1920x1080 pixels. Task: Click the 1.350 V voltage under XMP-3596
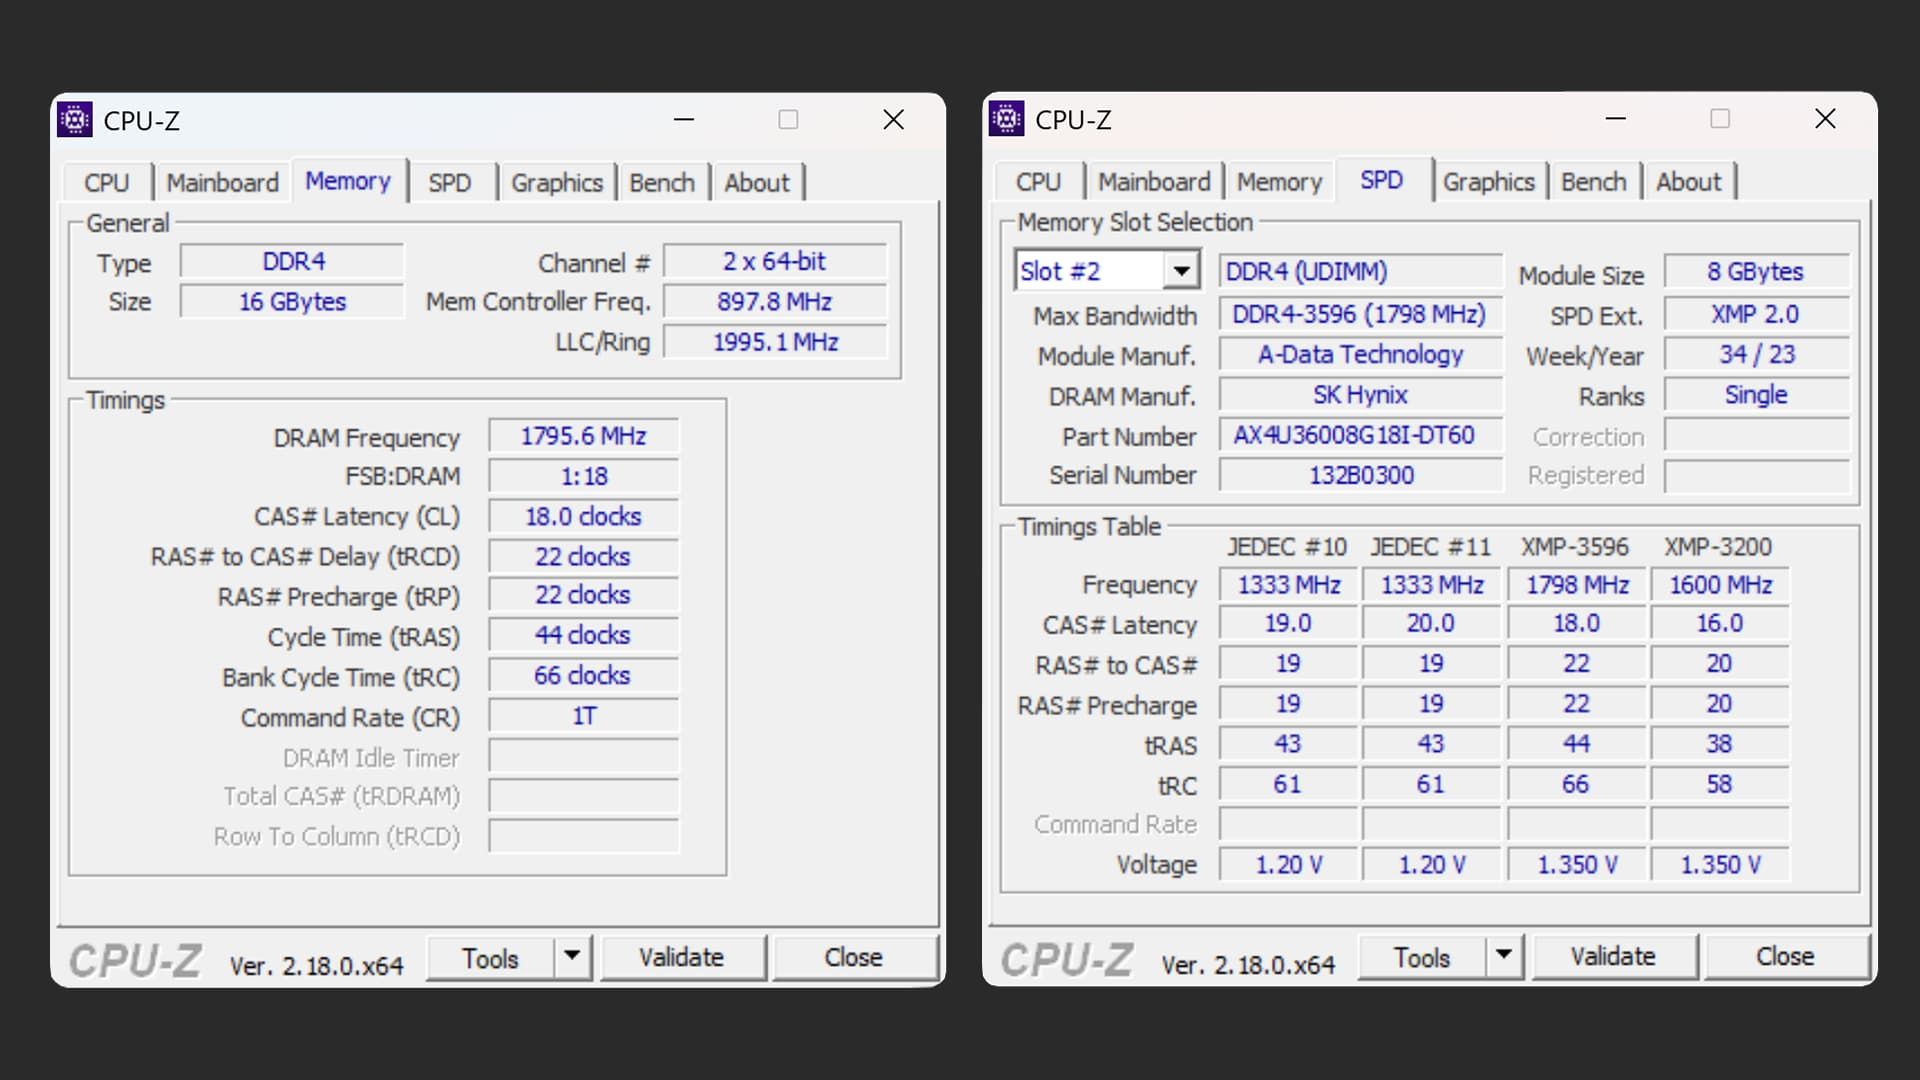click(1577, 865)
